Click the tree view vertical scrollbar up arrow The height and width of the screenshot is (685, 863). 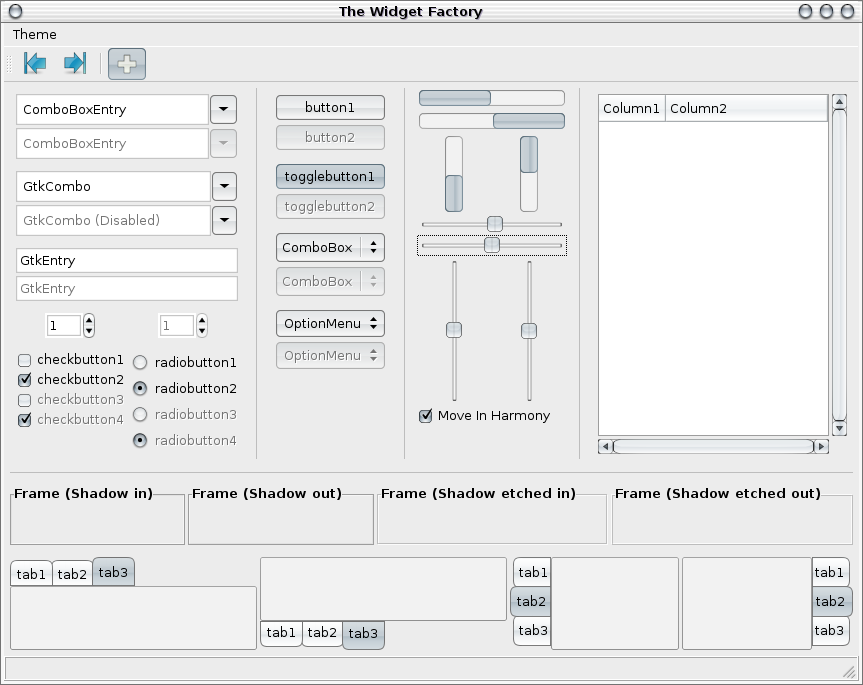pyautogui.click(x=839, y=102)
